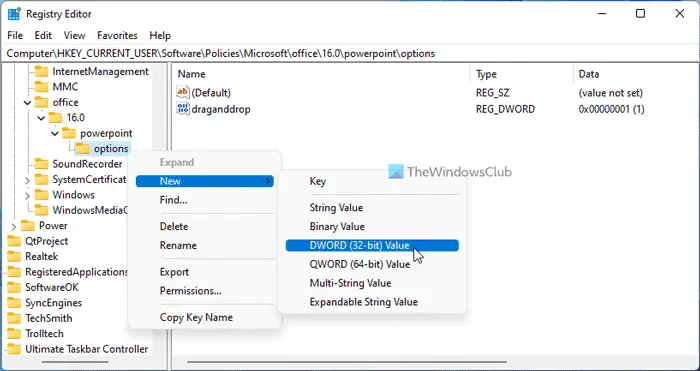Viewport: 700px width, 371px height.
Task: Click the TechSmith folder icon
Action: [x=14, y=318]
